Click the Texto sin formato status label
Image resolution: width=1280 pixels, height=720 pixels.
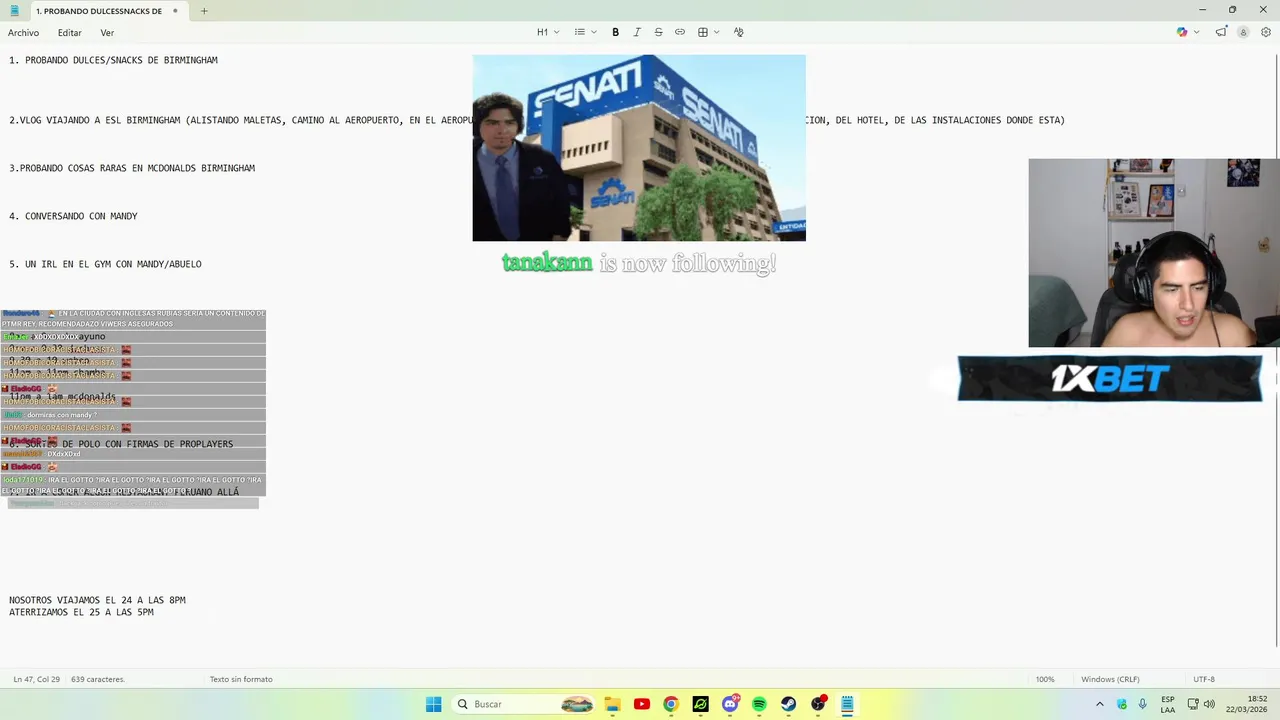[241, 679]
